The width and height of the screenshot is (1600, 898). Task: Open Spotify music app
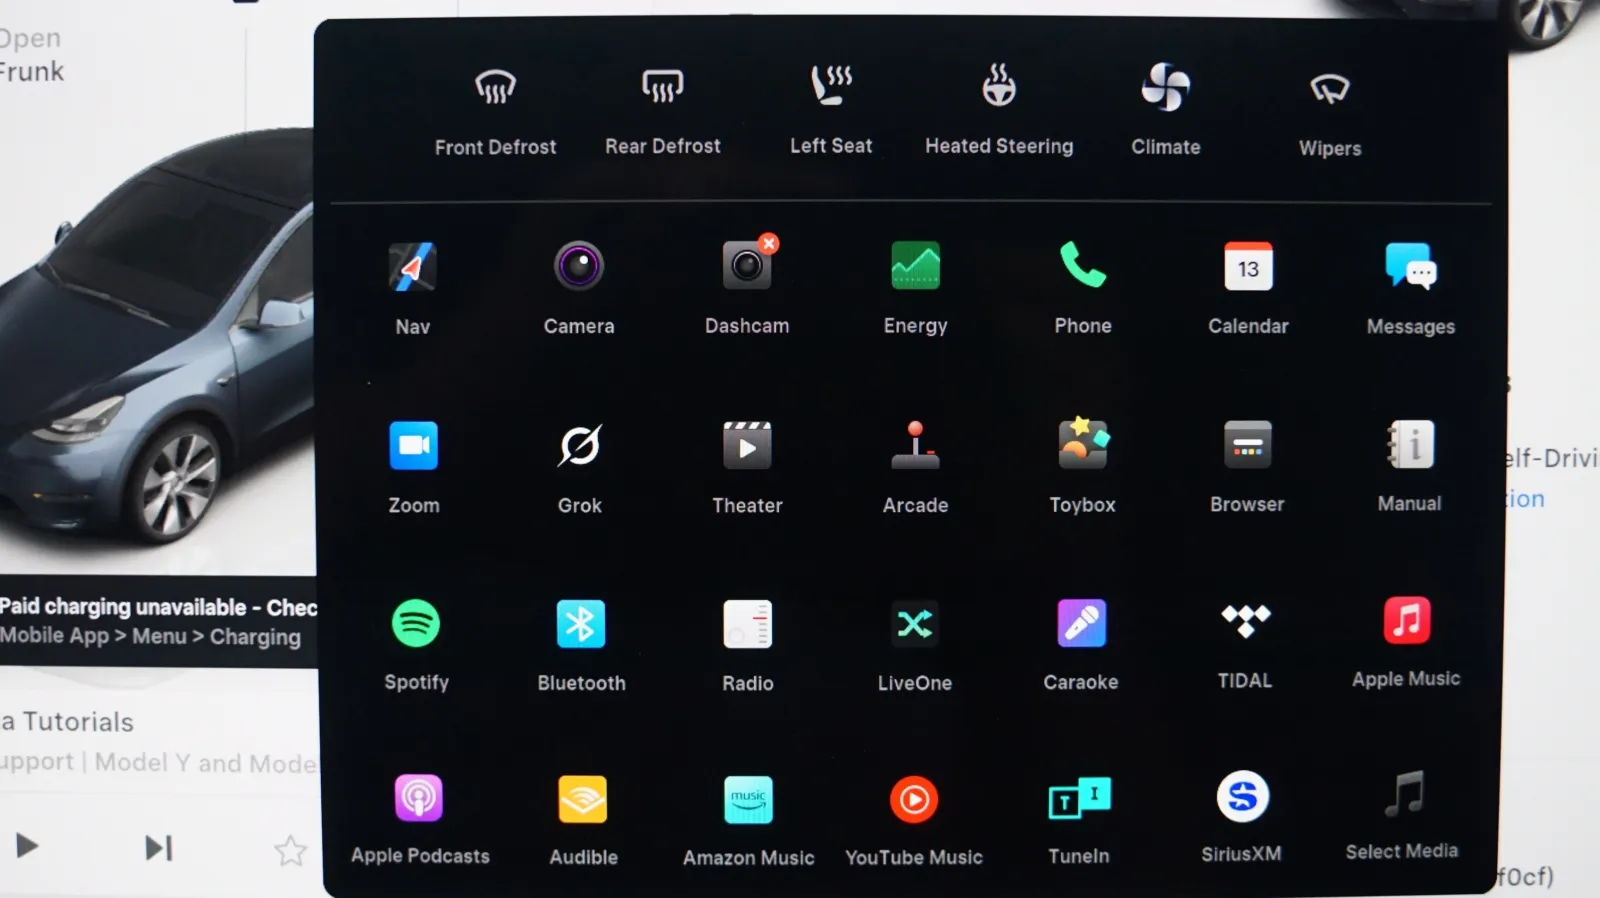(416, 624)
